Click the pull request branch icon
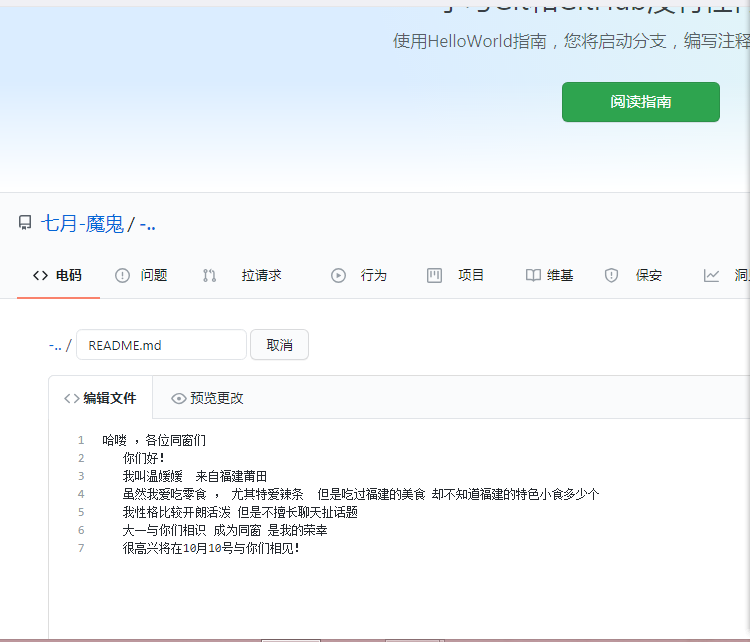Image resolution: width=750 pixels, height=642 pixels. pyautogui.click(x=209, y=276)
